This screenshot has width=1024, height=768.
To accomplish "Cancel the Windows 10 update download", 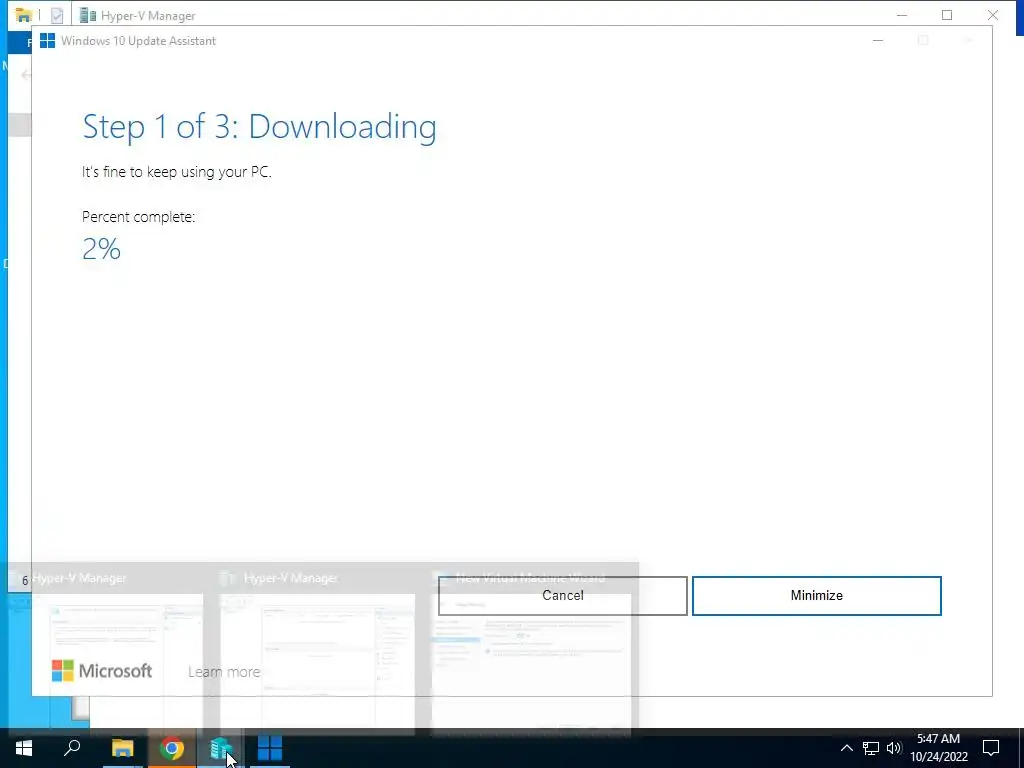I will 562,596.
